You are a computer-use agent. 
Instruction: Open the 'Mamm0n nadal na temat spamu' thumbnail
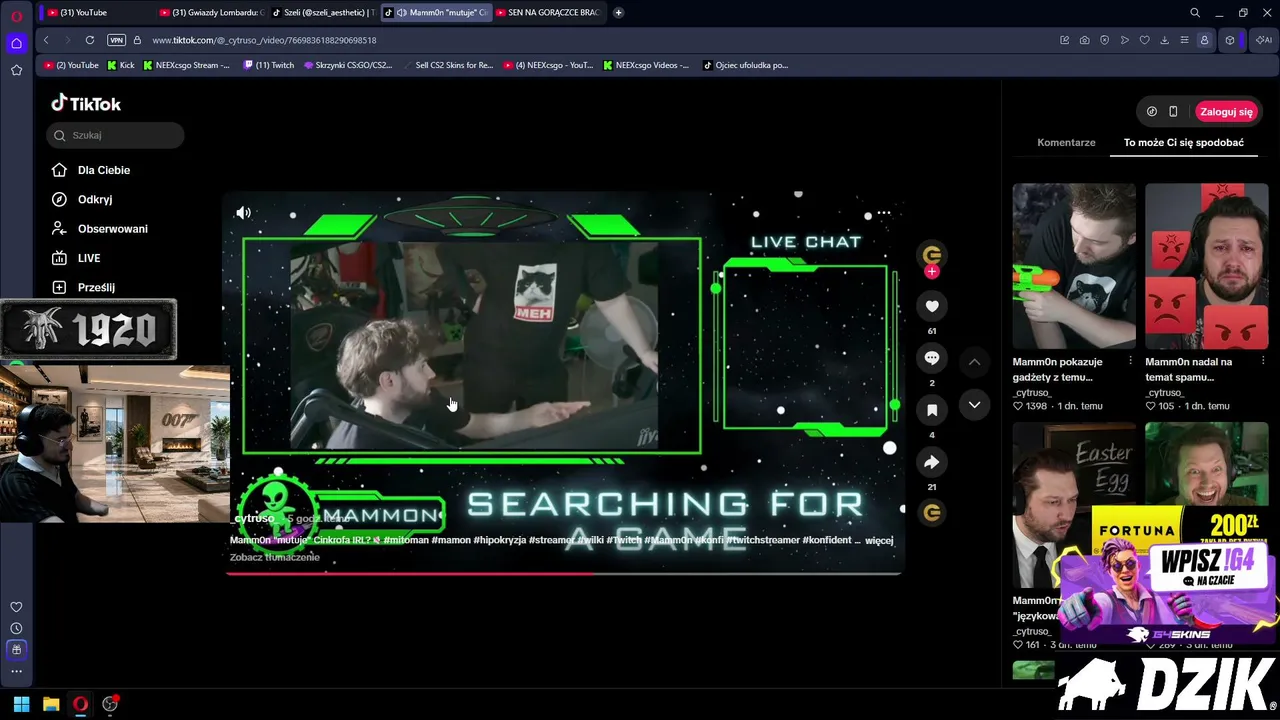(x=1207, y=266)
